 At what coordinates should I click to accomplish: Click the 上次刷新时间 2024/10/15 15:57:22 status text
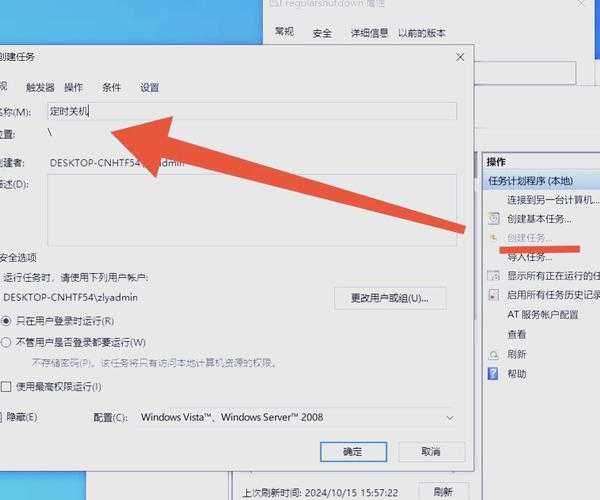tap(321, 493)
